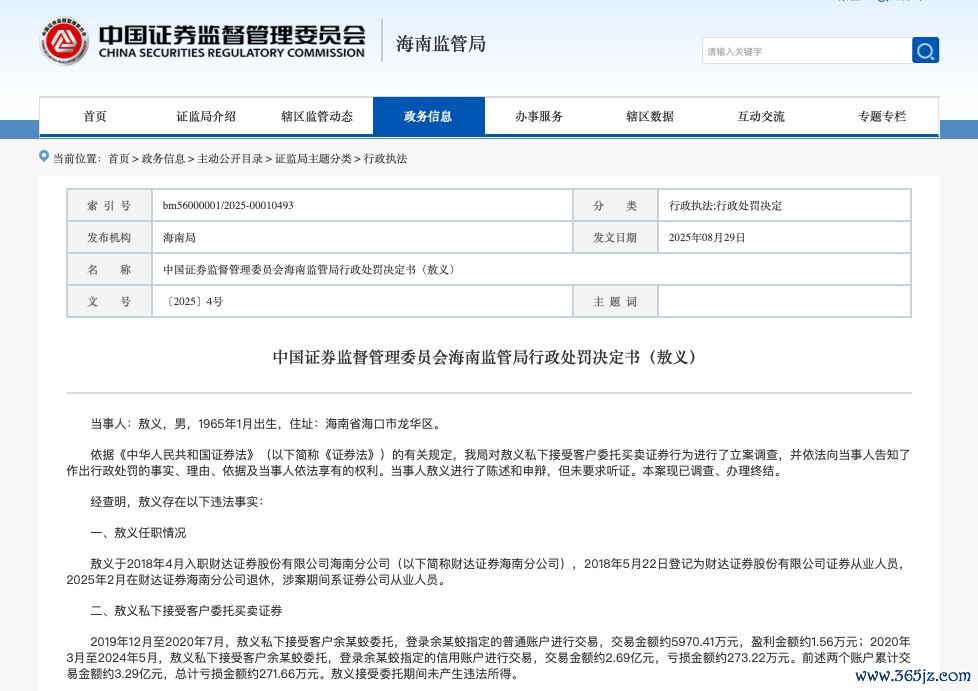The image size is (978, 691).
Task: Select the index number bm56000001/2025-00010493
Action: [x=228, y=205]
